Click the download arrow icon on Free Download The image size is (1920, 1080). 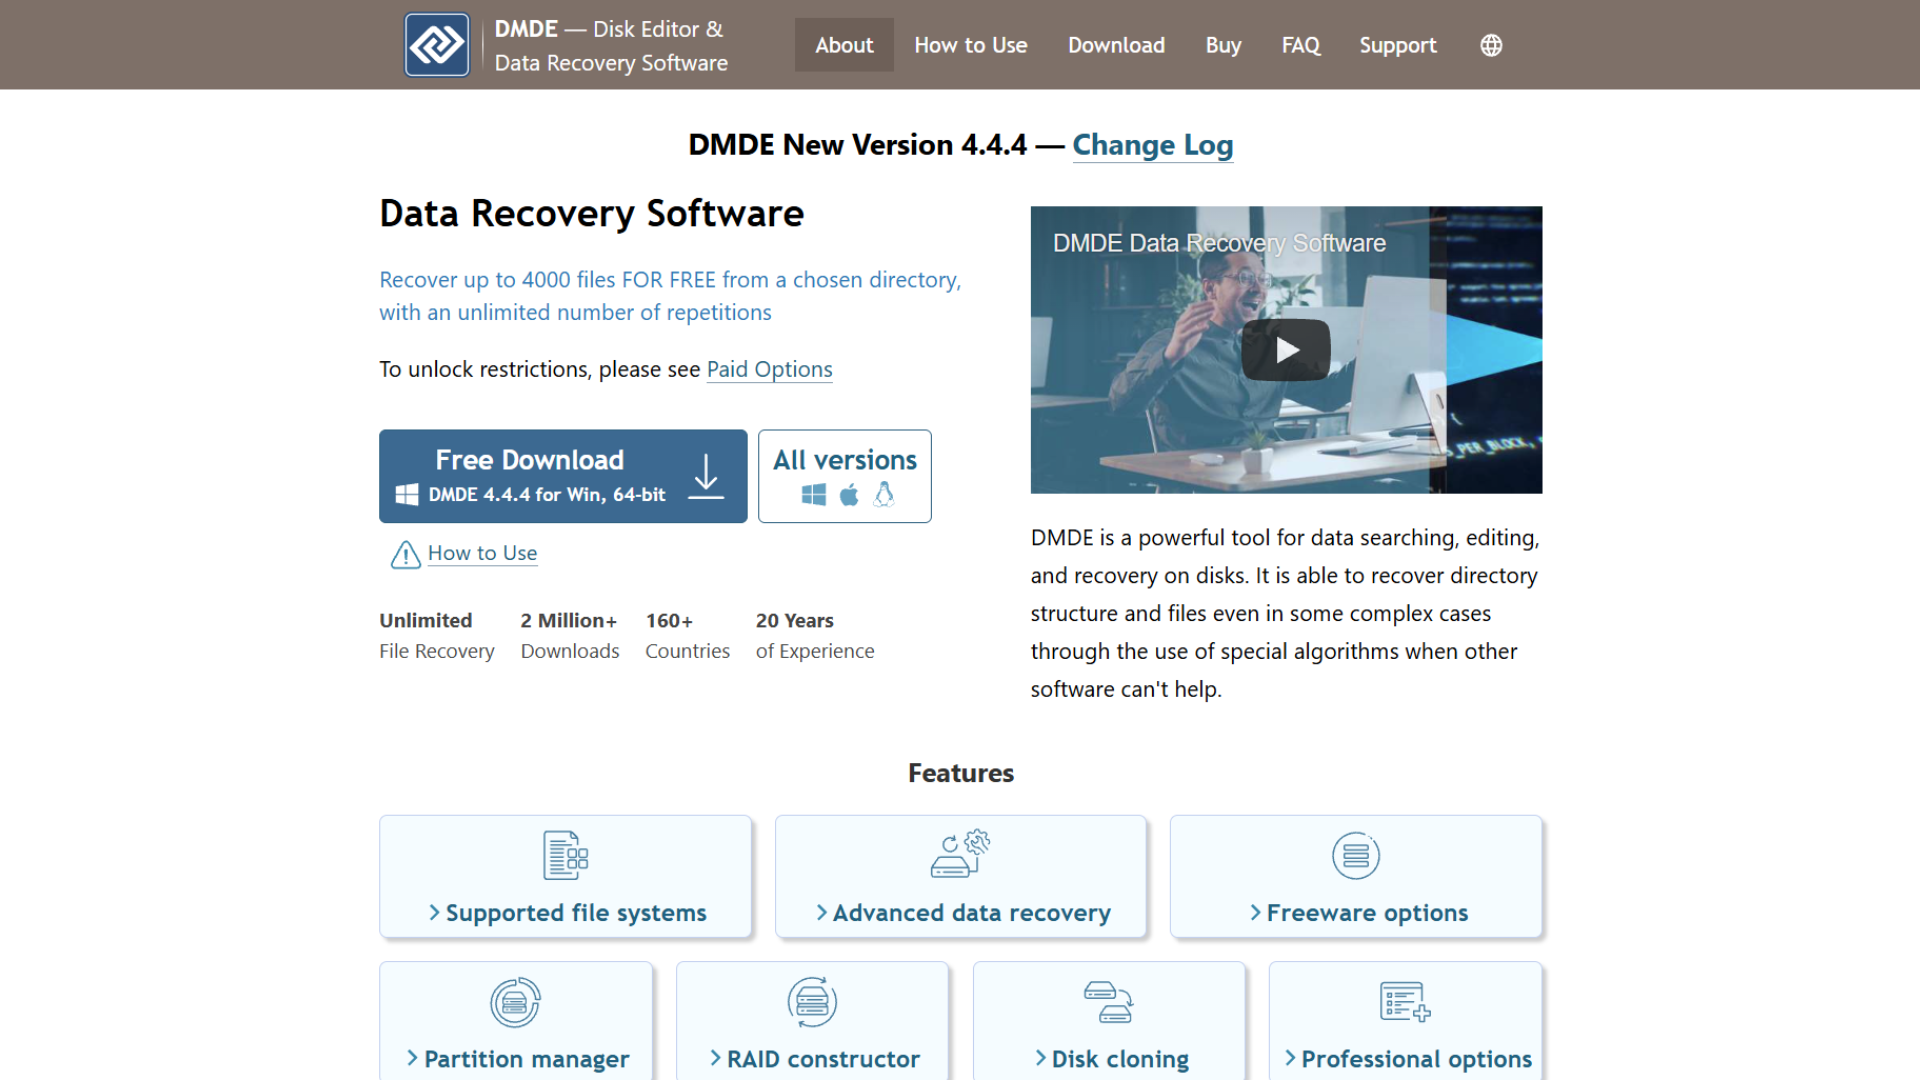(x=706, y=476)
